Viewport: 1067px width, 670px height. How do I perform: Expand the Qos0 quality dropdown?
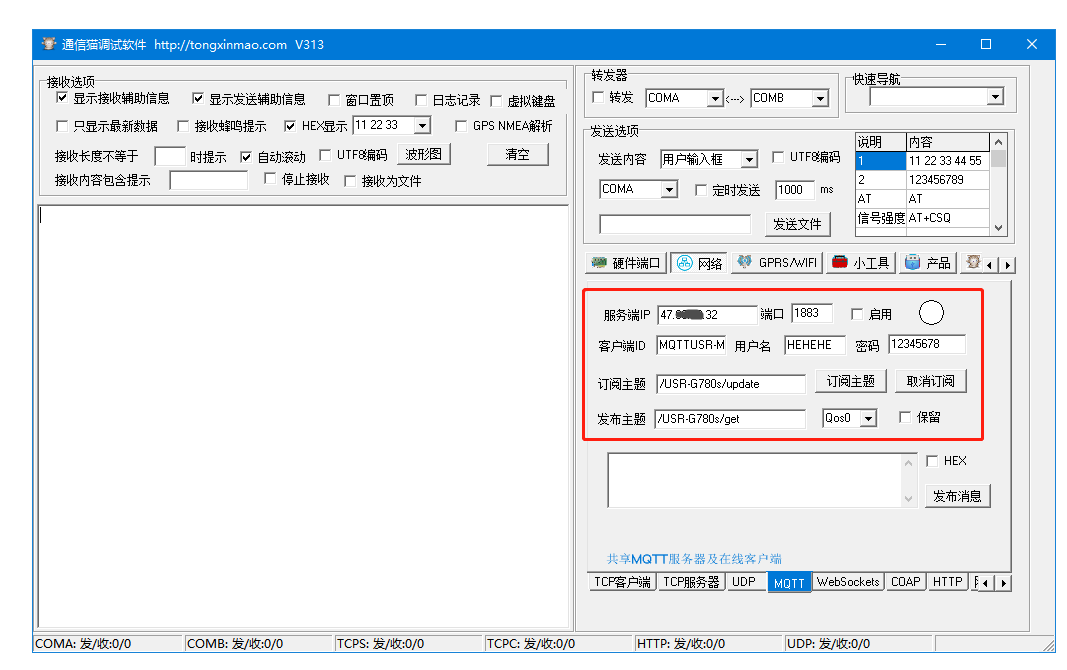(x=868, y=419)
